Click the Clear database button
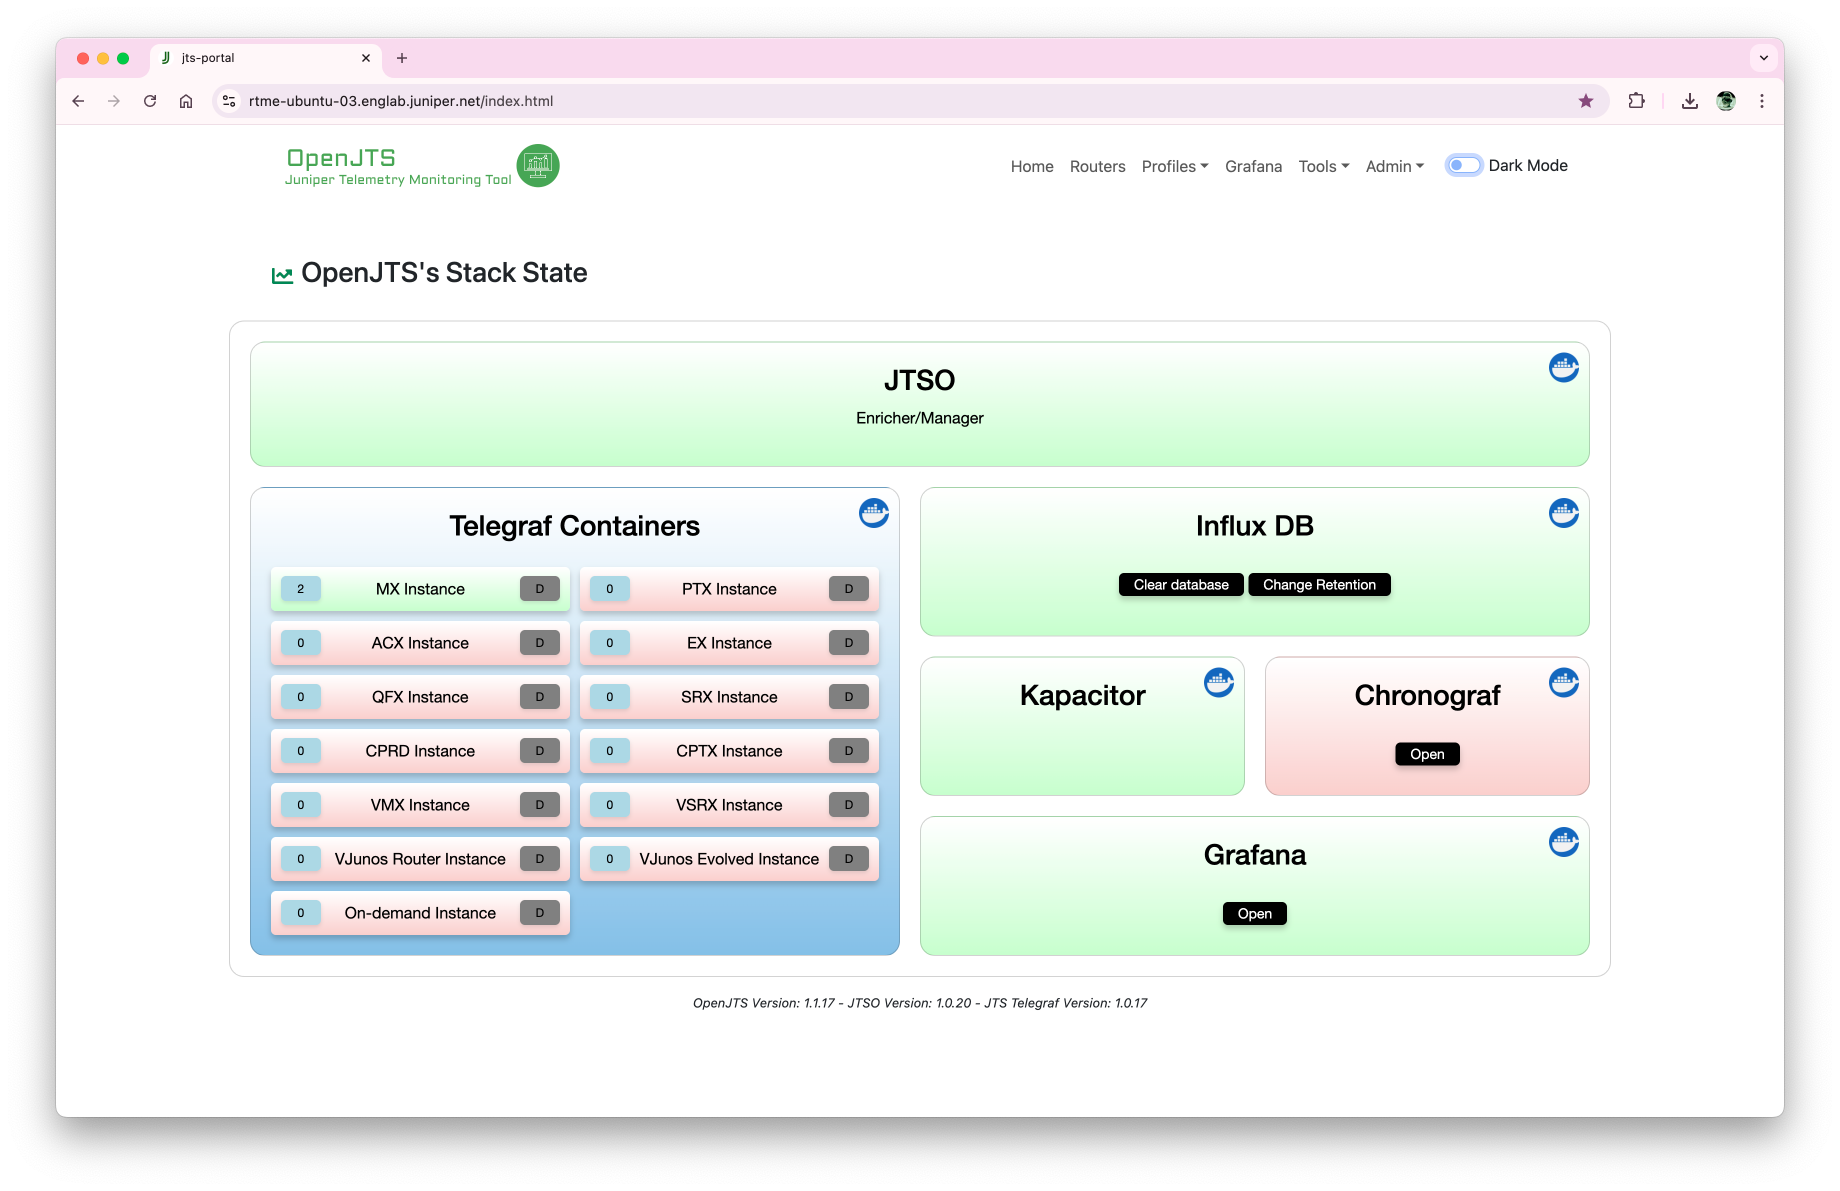 [x=1180, y=585]
